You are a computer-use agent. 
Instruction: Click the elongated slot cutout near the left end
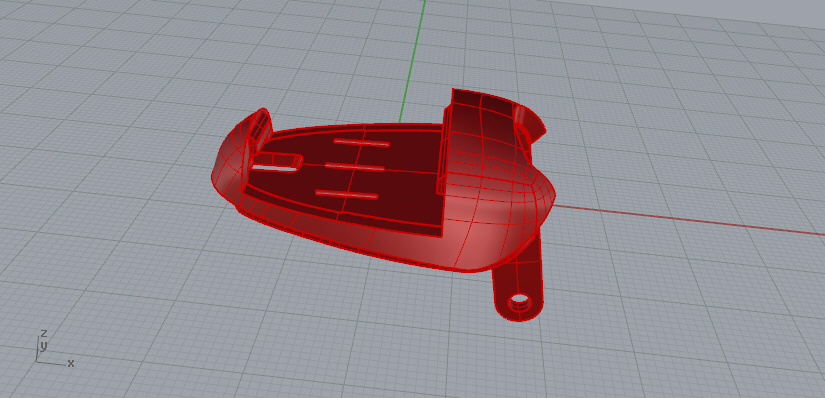274,167
